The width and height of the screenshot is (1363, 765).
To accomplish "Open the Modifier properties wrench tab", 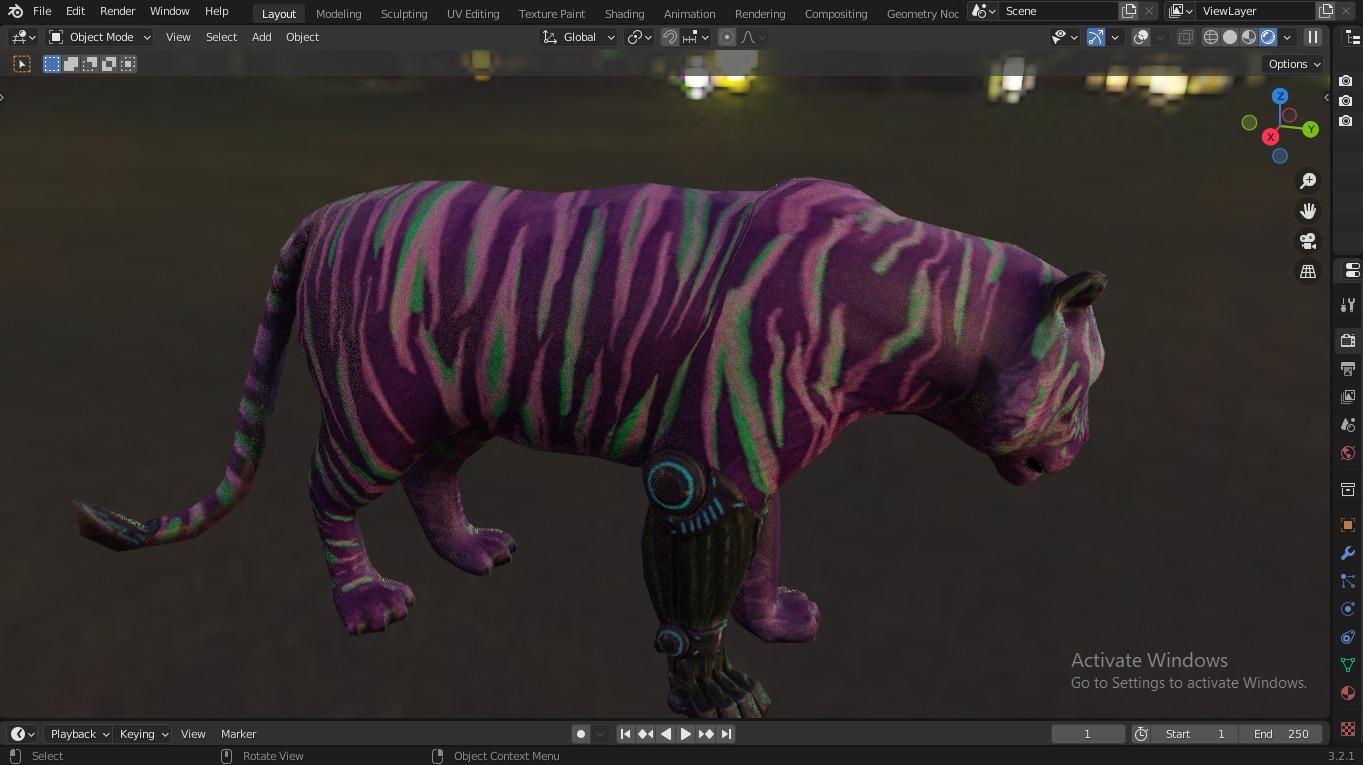I will pyautogui.click(x=1348, y=553).
